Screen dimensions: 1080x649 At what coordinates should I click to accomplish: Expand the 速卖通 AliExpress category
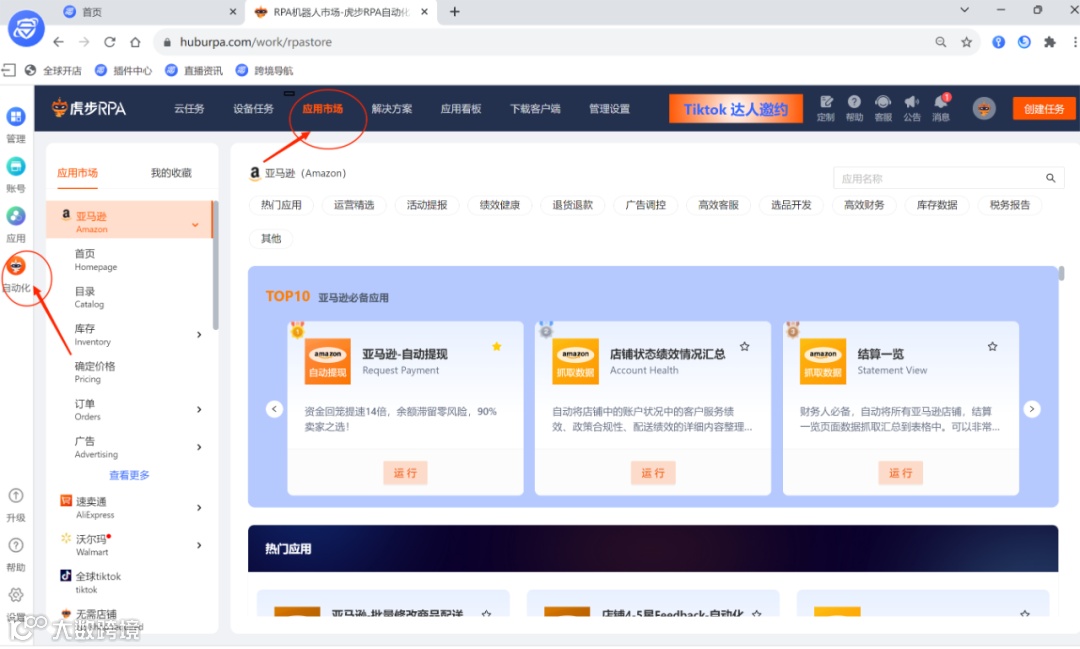tap(199, 508)
